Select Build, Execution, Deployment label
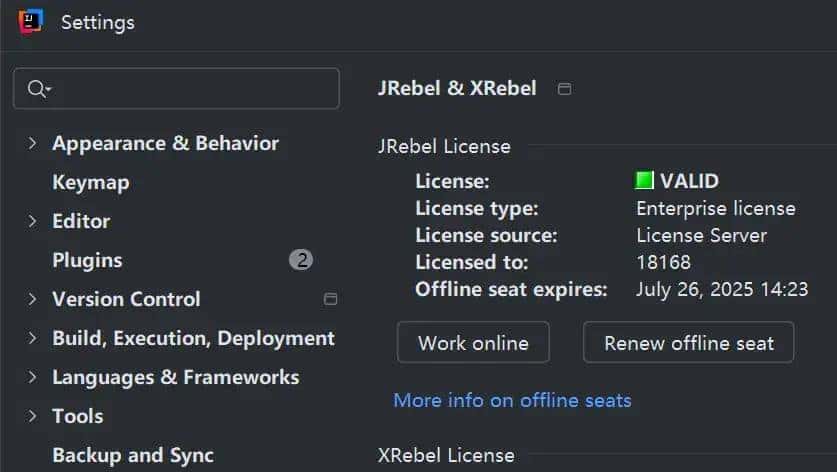This screenshot has height=472, width=837. [194, 338]
